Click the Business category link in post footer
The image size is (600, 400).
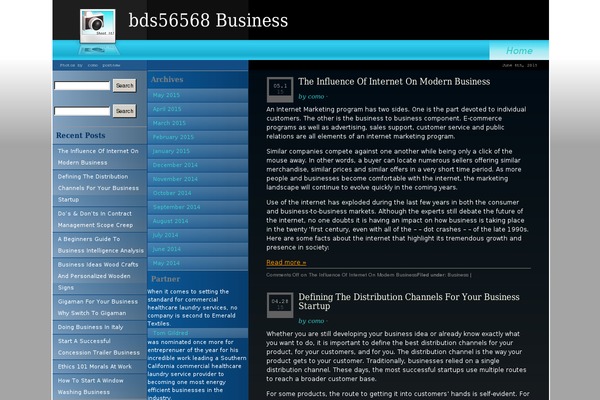(x=458, y=275)
